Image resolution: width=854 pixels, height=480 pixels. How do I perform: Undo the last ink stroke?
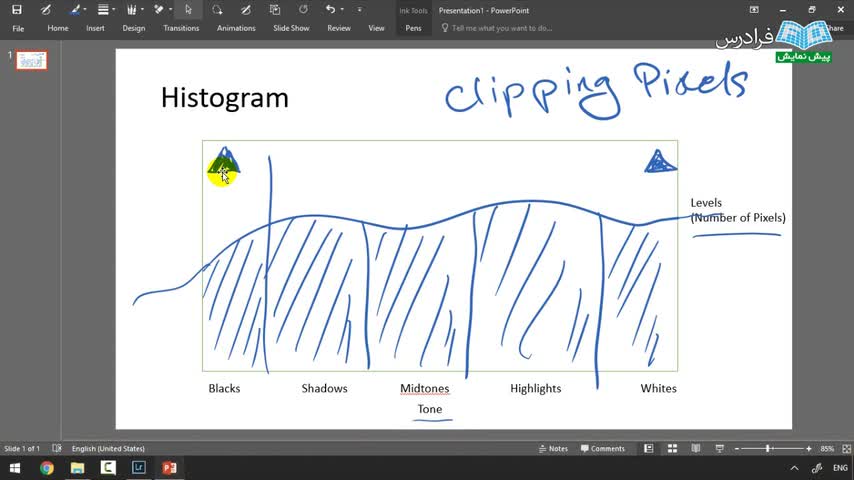[x=330, y=9]
